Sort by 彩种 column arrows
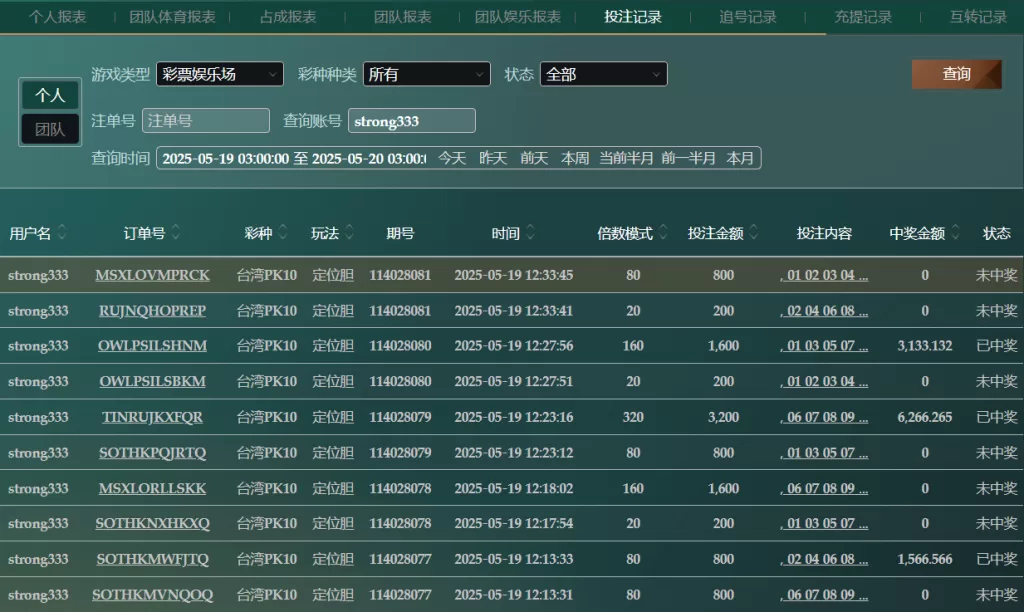 (283, 232)
